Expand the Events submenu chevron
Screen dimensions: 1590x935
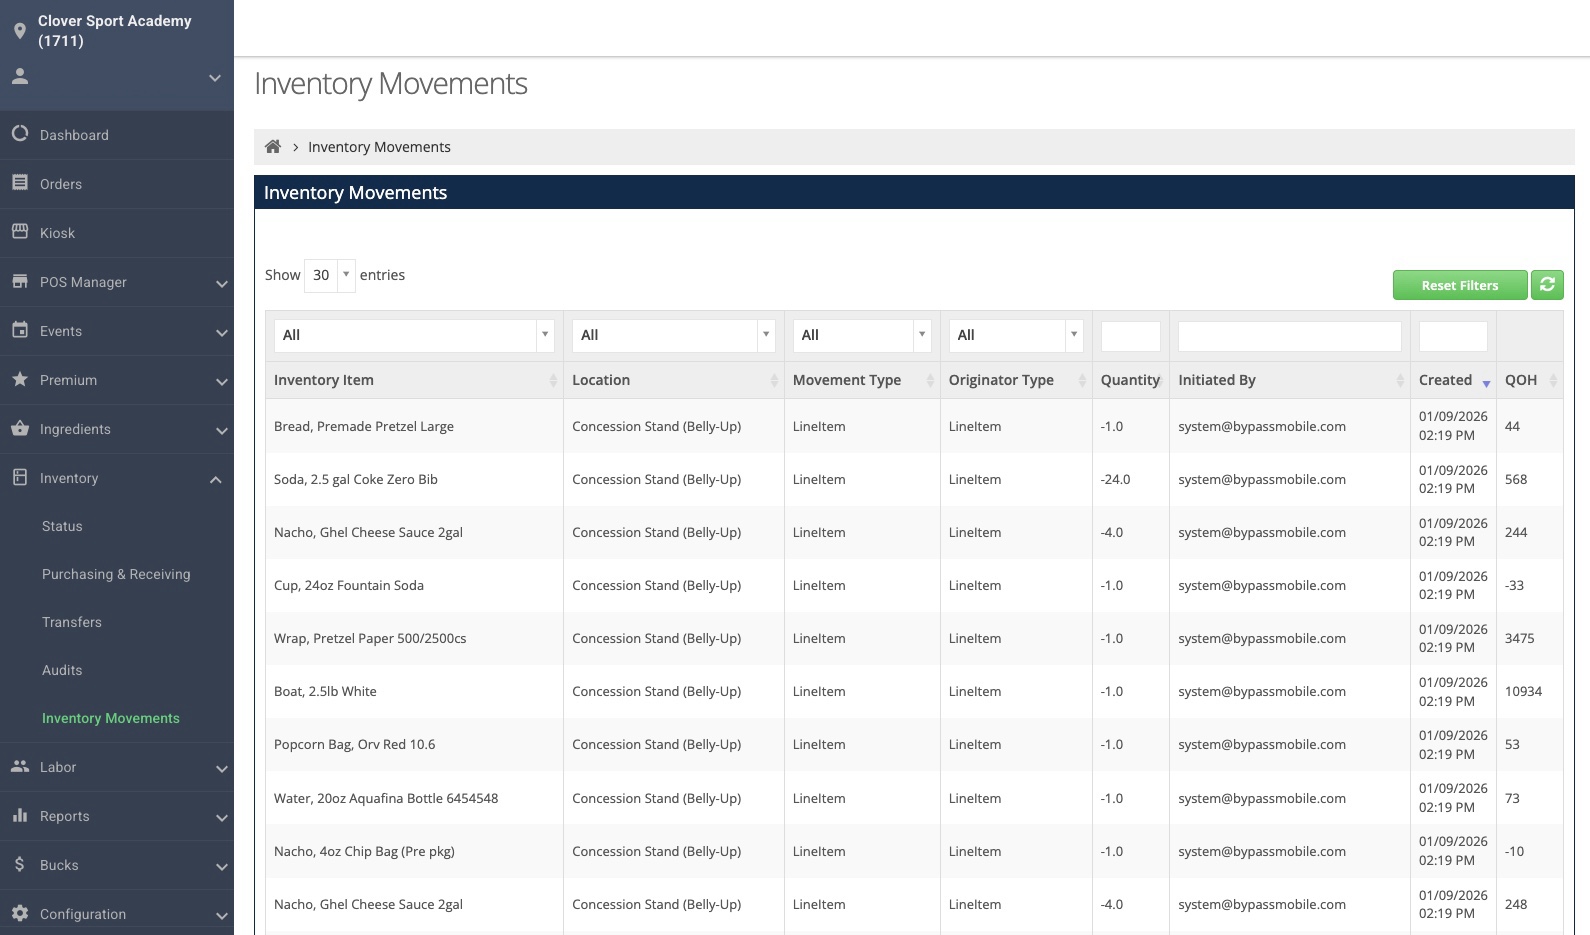pos(221,333)
